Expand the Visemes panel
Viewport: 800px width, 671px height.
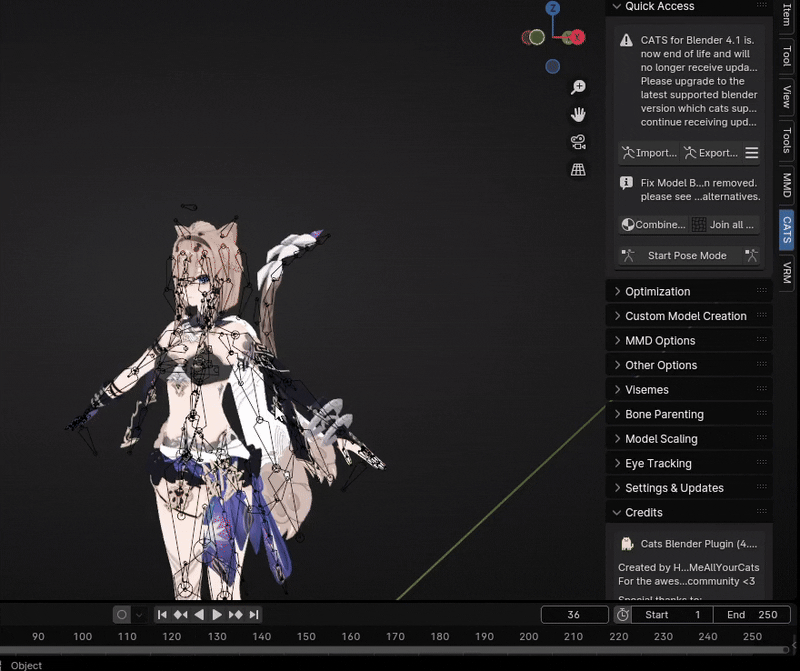click(689, 389)
